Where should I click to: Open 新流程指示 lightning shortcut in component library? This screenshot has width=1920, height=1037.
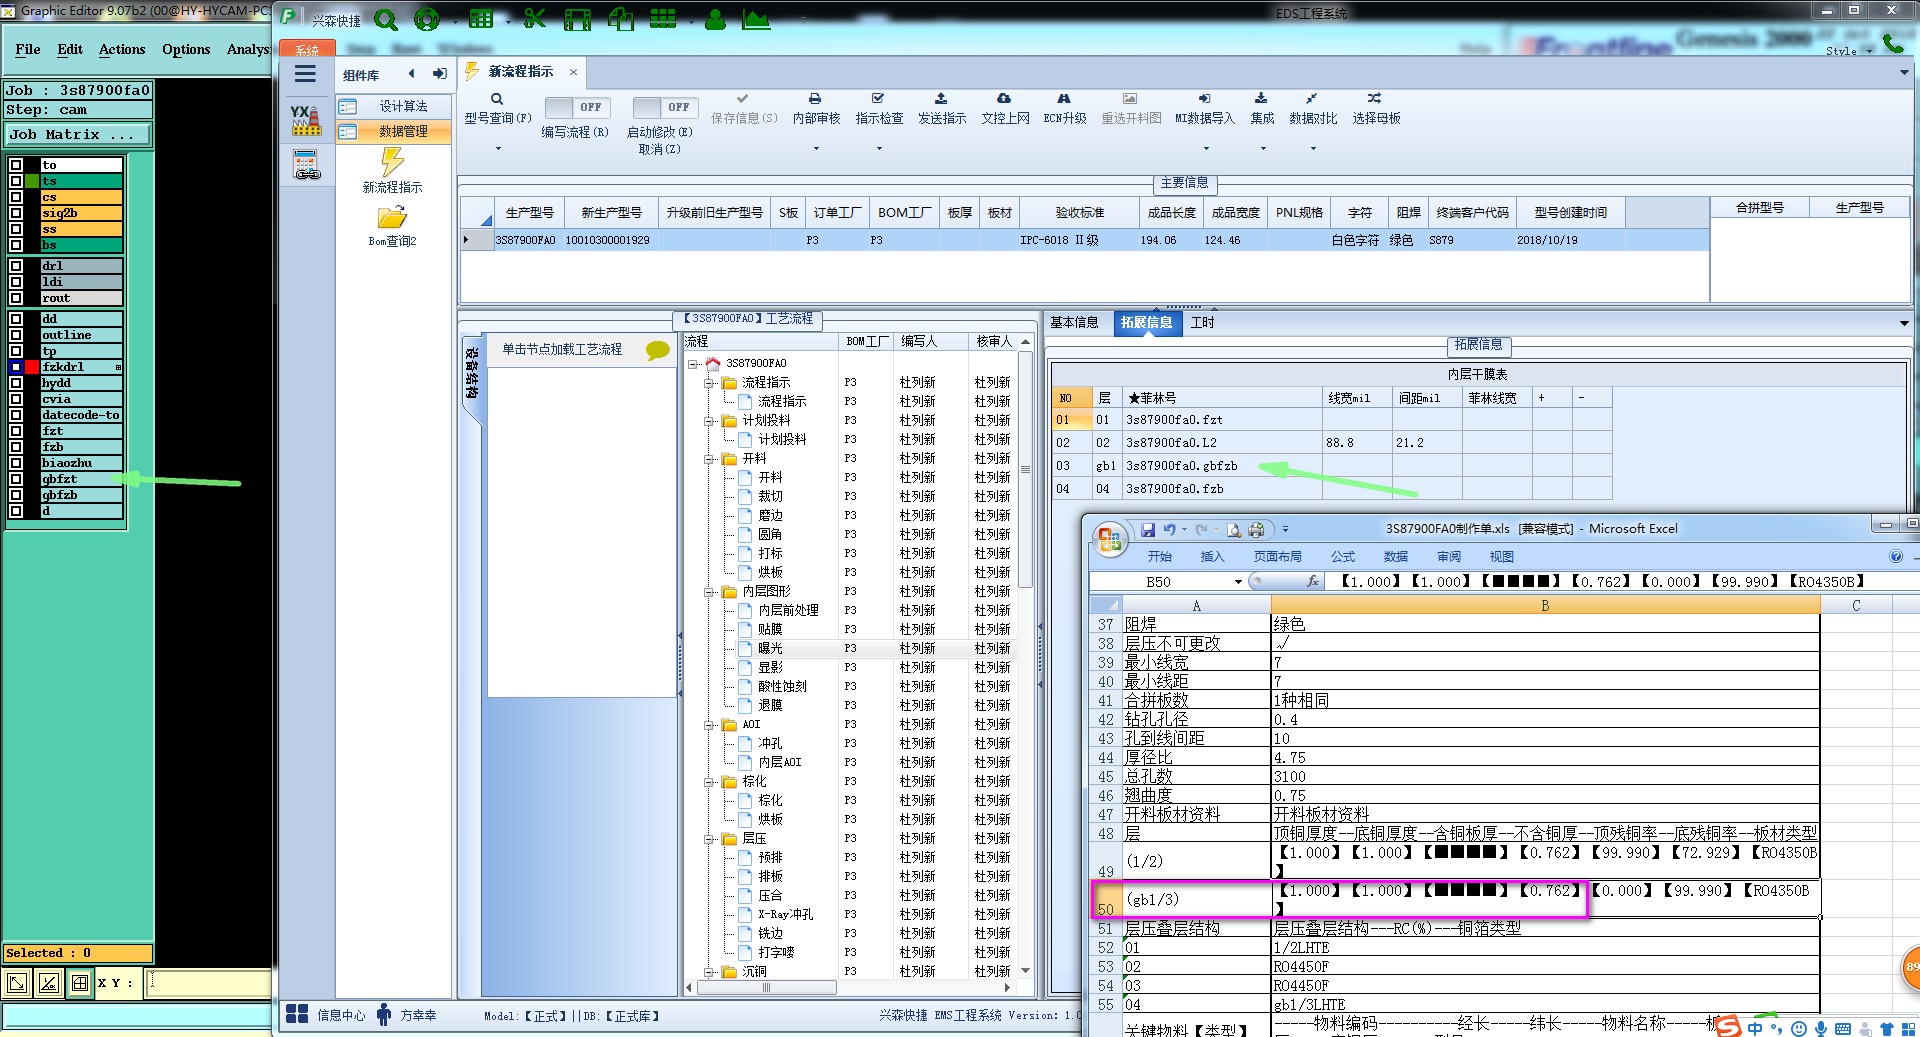point(392,170)
